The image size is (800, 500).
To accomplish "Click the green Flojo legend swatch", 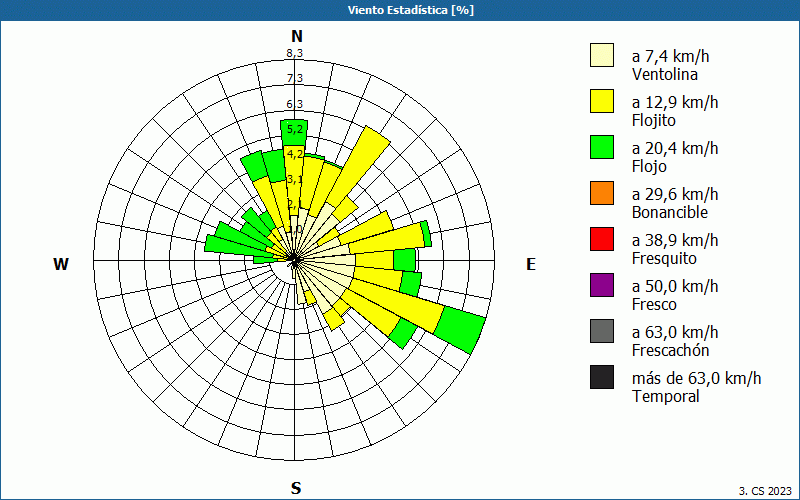I will coord(602,147).
